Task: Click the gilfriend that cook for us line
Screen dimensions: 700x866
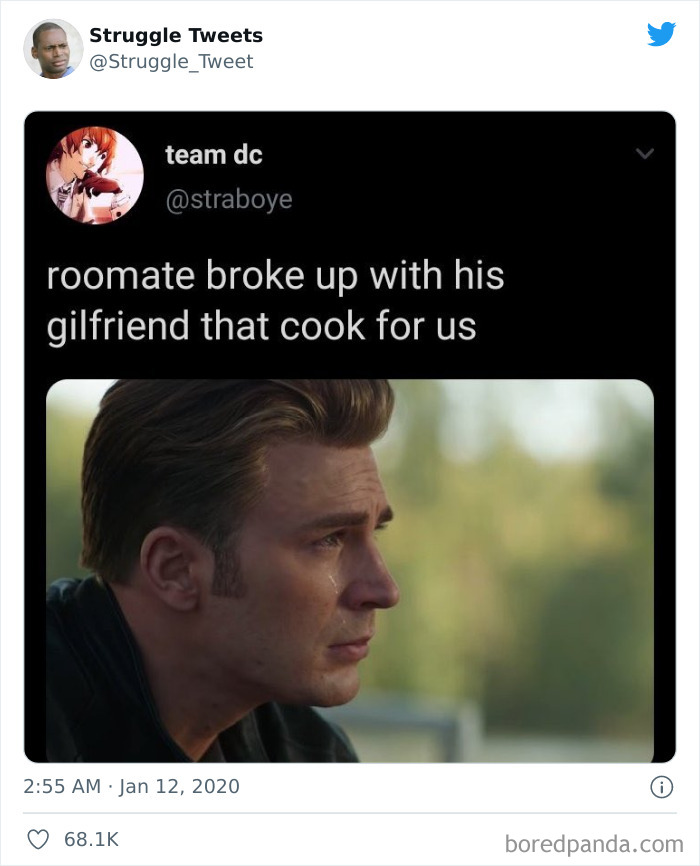Action: [x=261, y=326]
